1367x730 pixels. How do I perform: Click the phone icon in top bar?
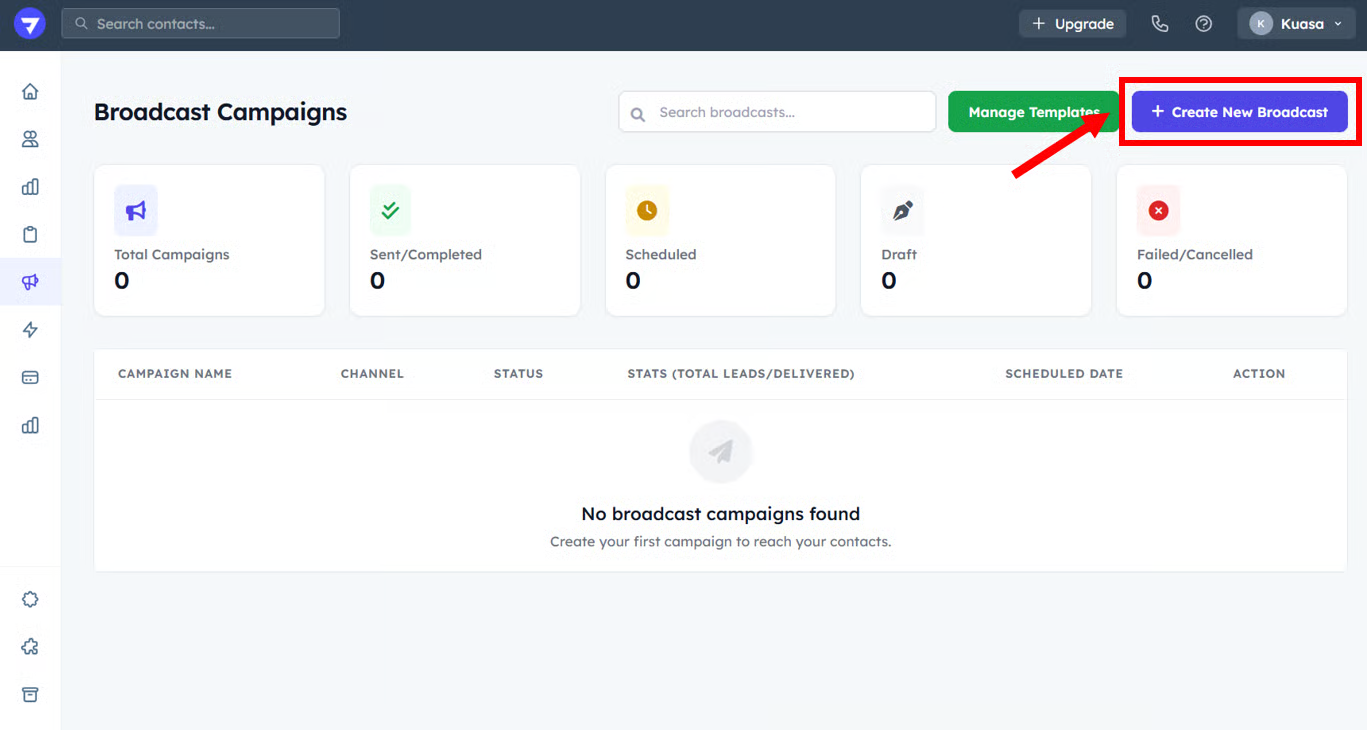[x=1160, y=24]
